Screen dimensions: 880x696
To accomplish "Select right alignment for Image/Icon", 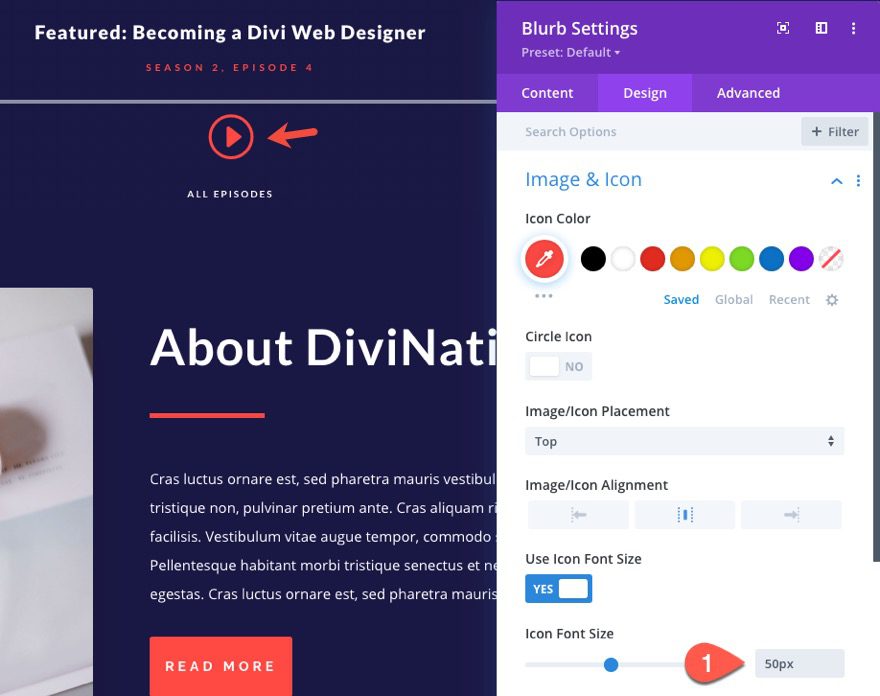I will click(x=791, y=513).
